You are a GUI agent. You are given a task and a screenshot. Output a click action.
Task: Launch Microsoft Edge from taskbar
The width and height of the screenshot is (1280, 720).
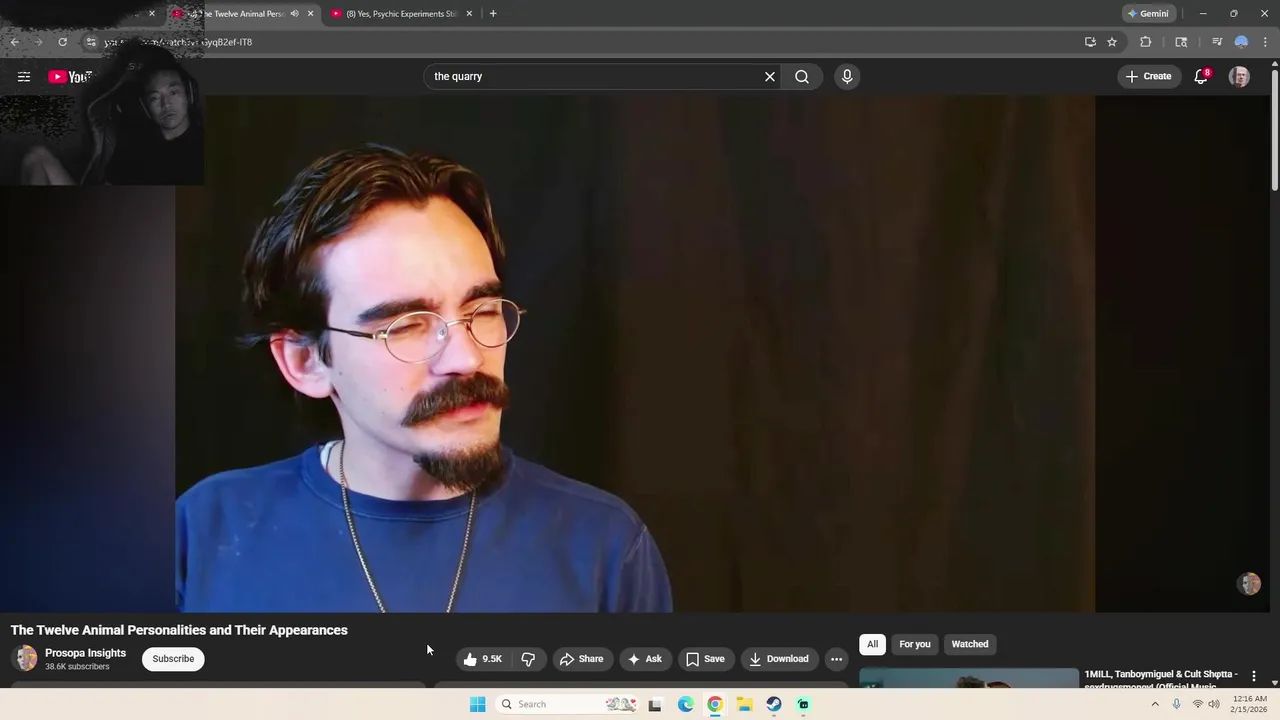pyautogui.click(x=685, y=704)
